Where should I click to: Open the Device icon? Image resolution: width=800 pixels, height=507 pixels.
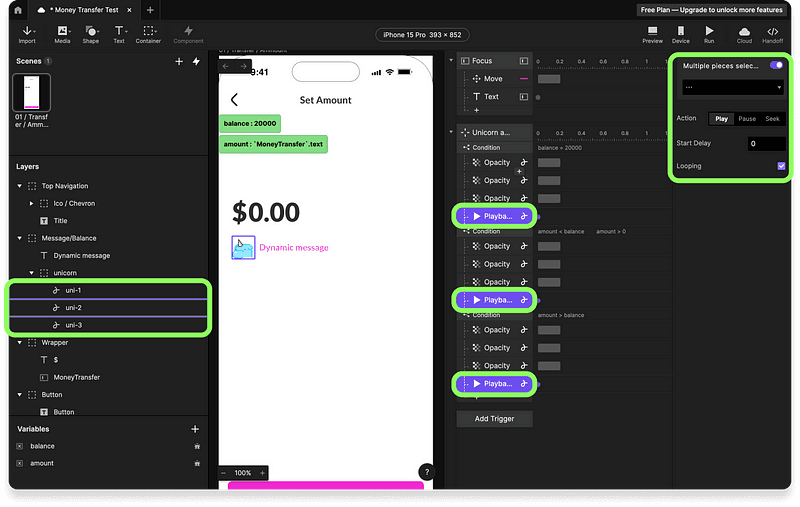pos(680,34)
